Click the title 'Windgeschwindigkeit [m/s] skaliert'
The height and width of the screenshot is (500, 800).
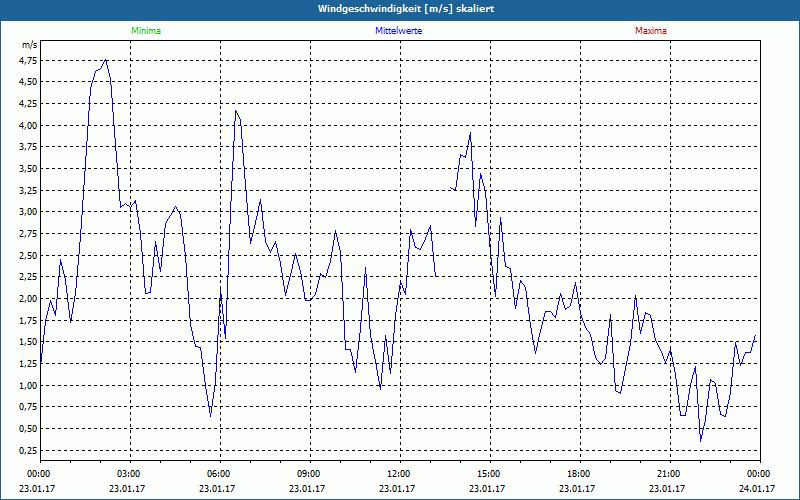click(x=406, y=9)
